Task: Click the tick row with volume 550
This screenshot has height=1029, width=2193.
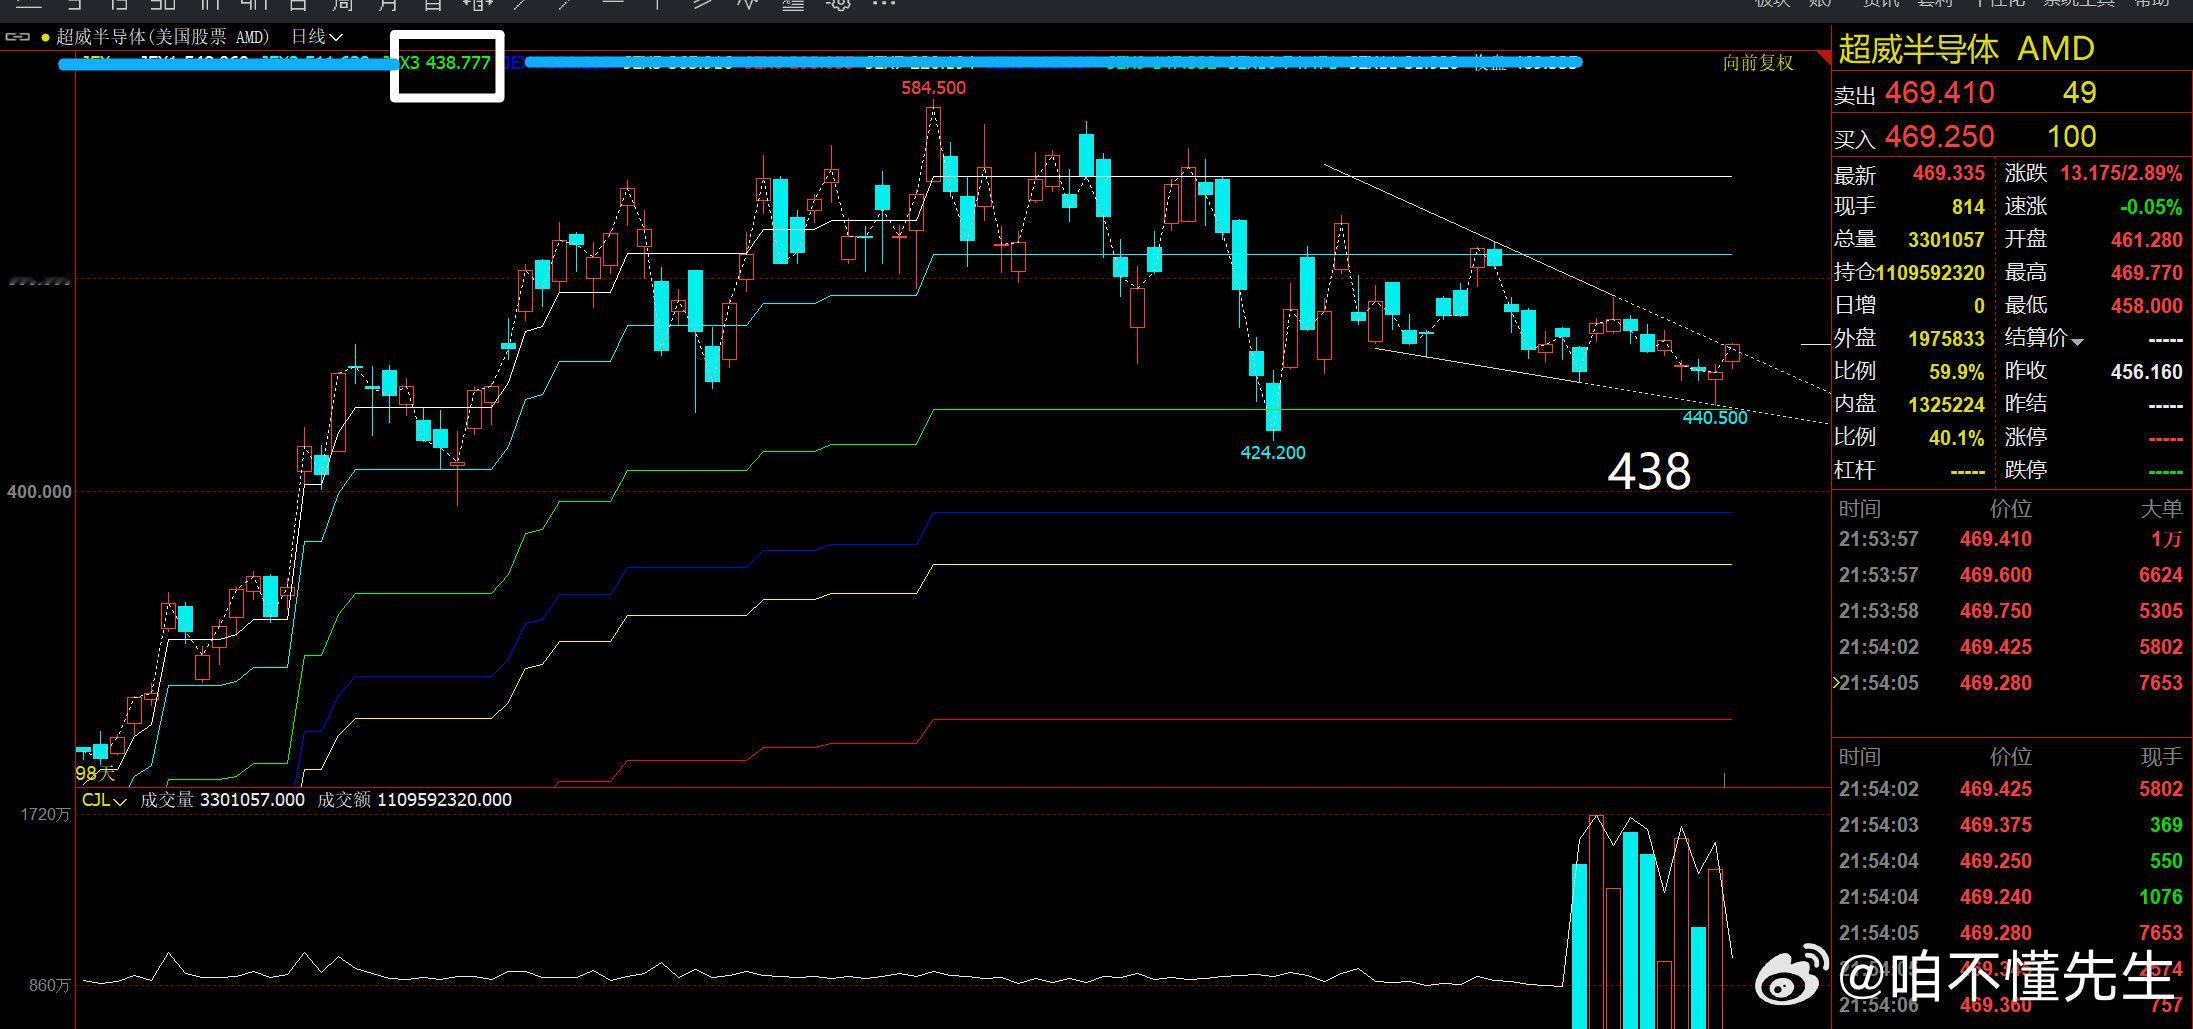Action: click(x=2010, y=861)
